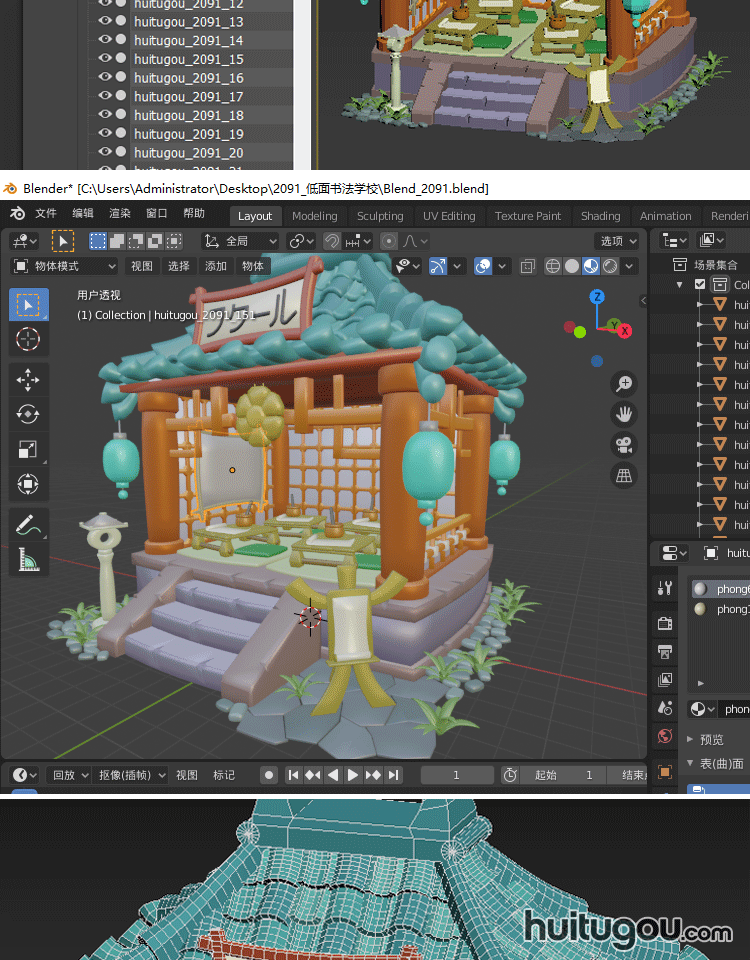
Task: Switch to the Sculpting workspace tab
Action: click(380, 216)
